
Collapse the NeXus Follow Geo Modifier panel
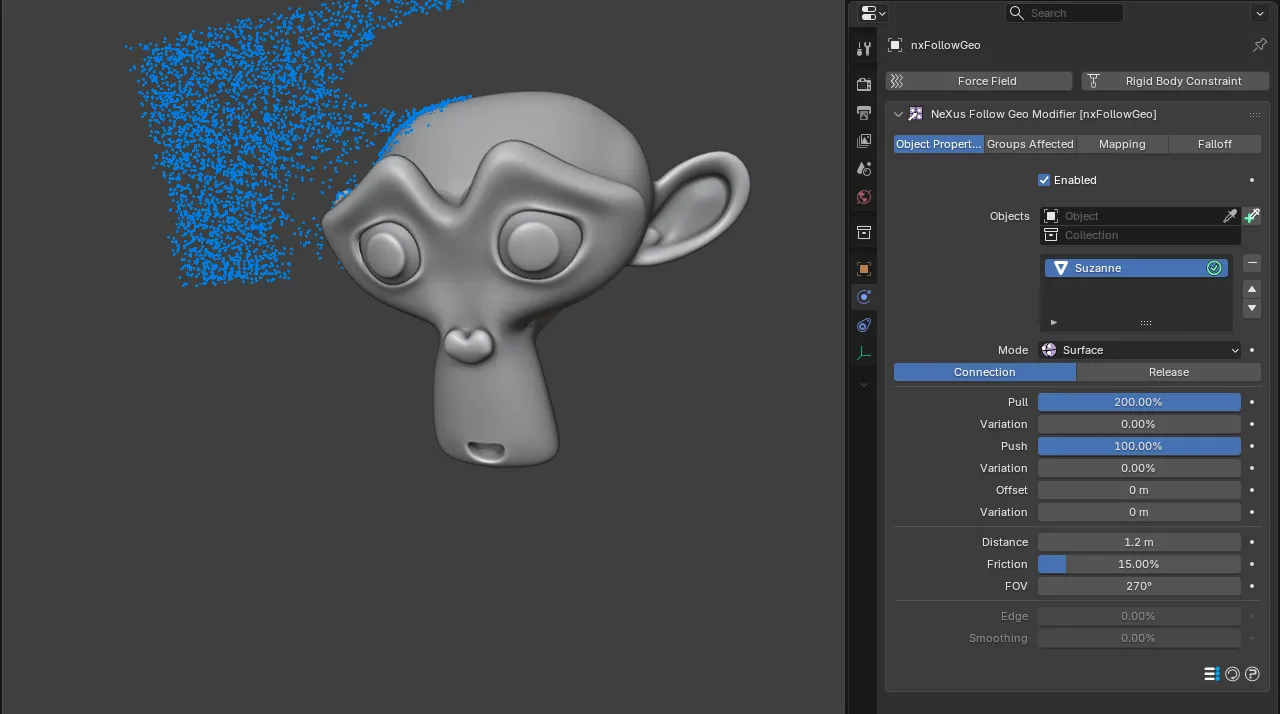click(898, 114)
